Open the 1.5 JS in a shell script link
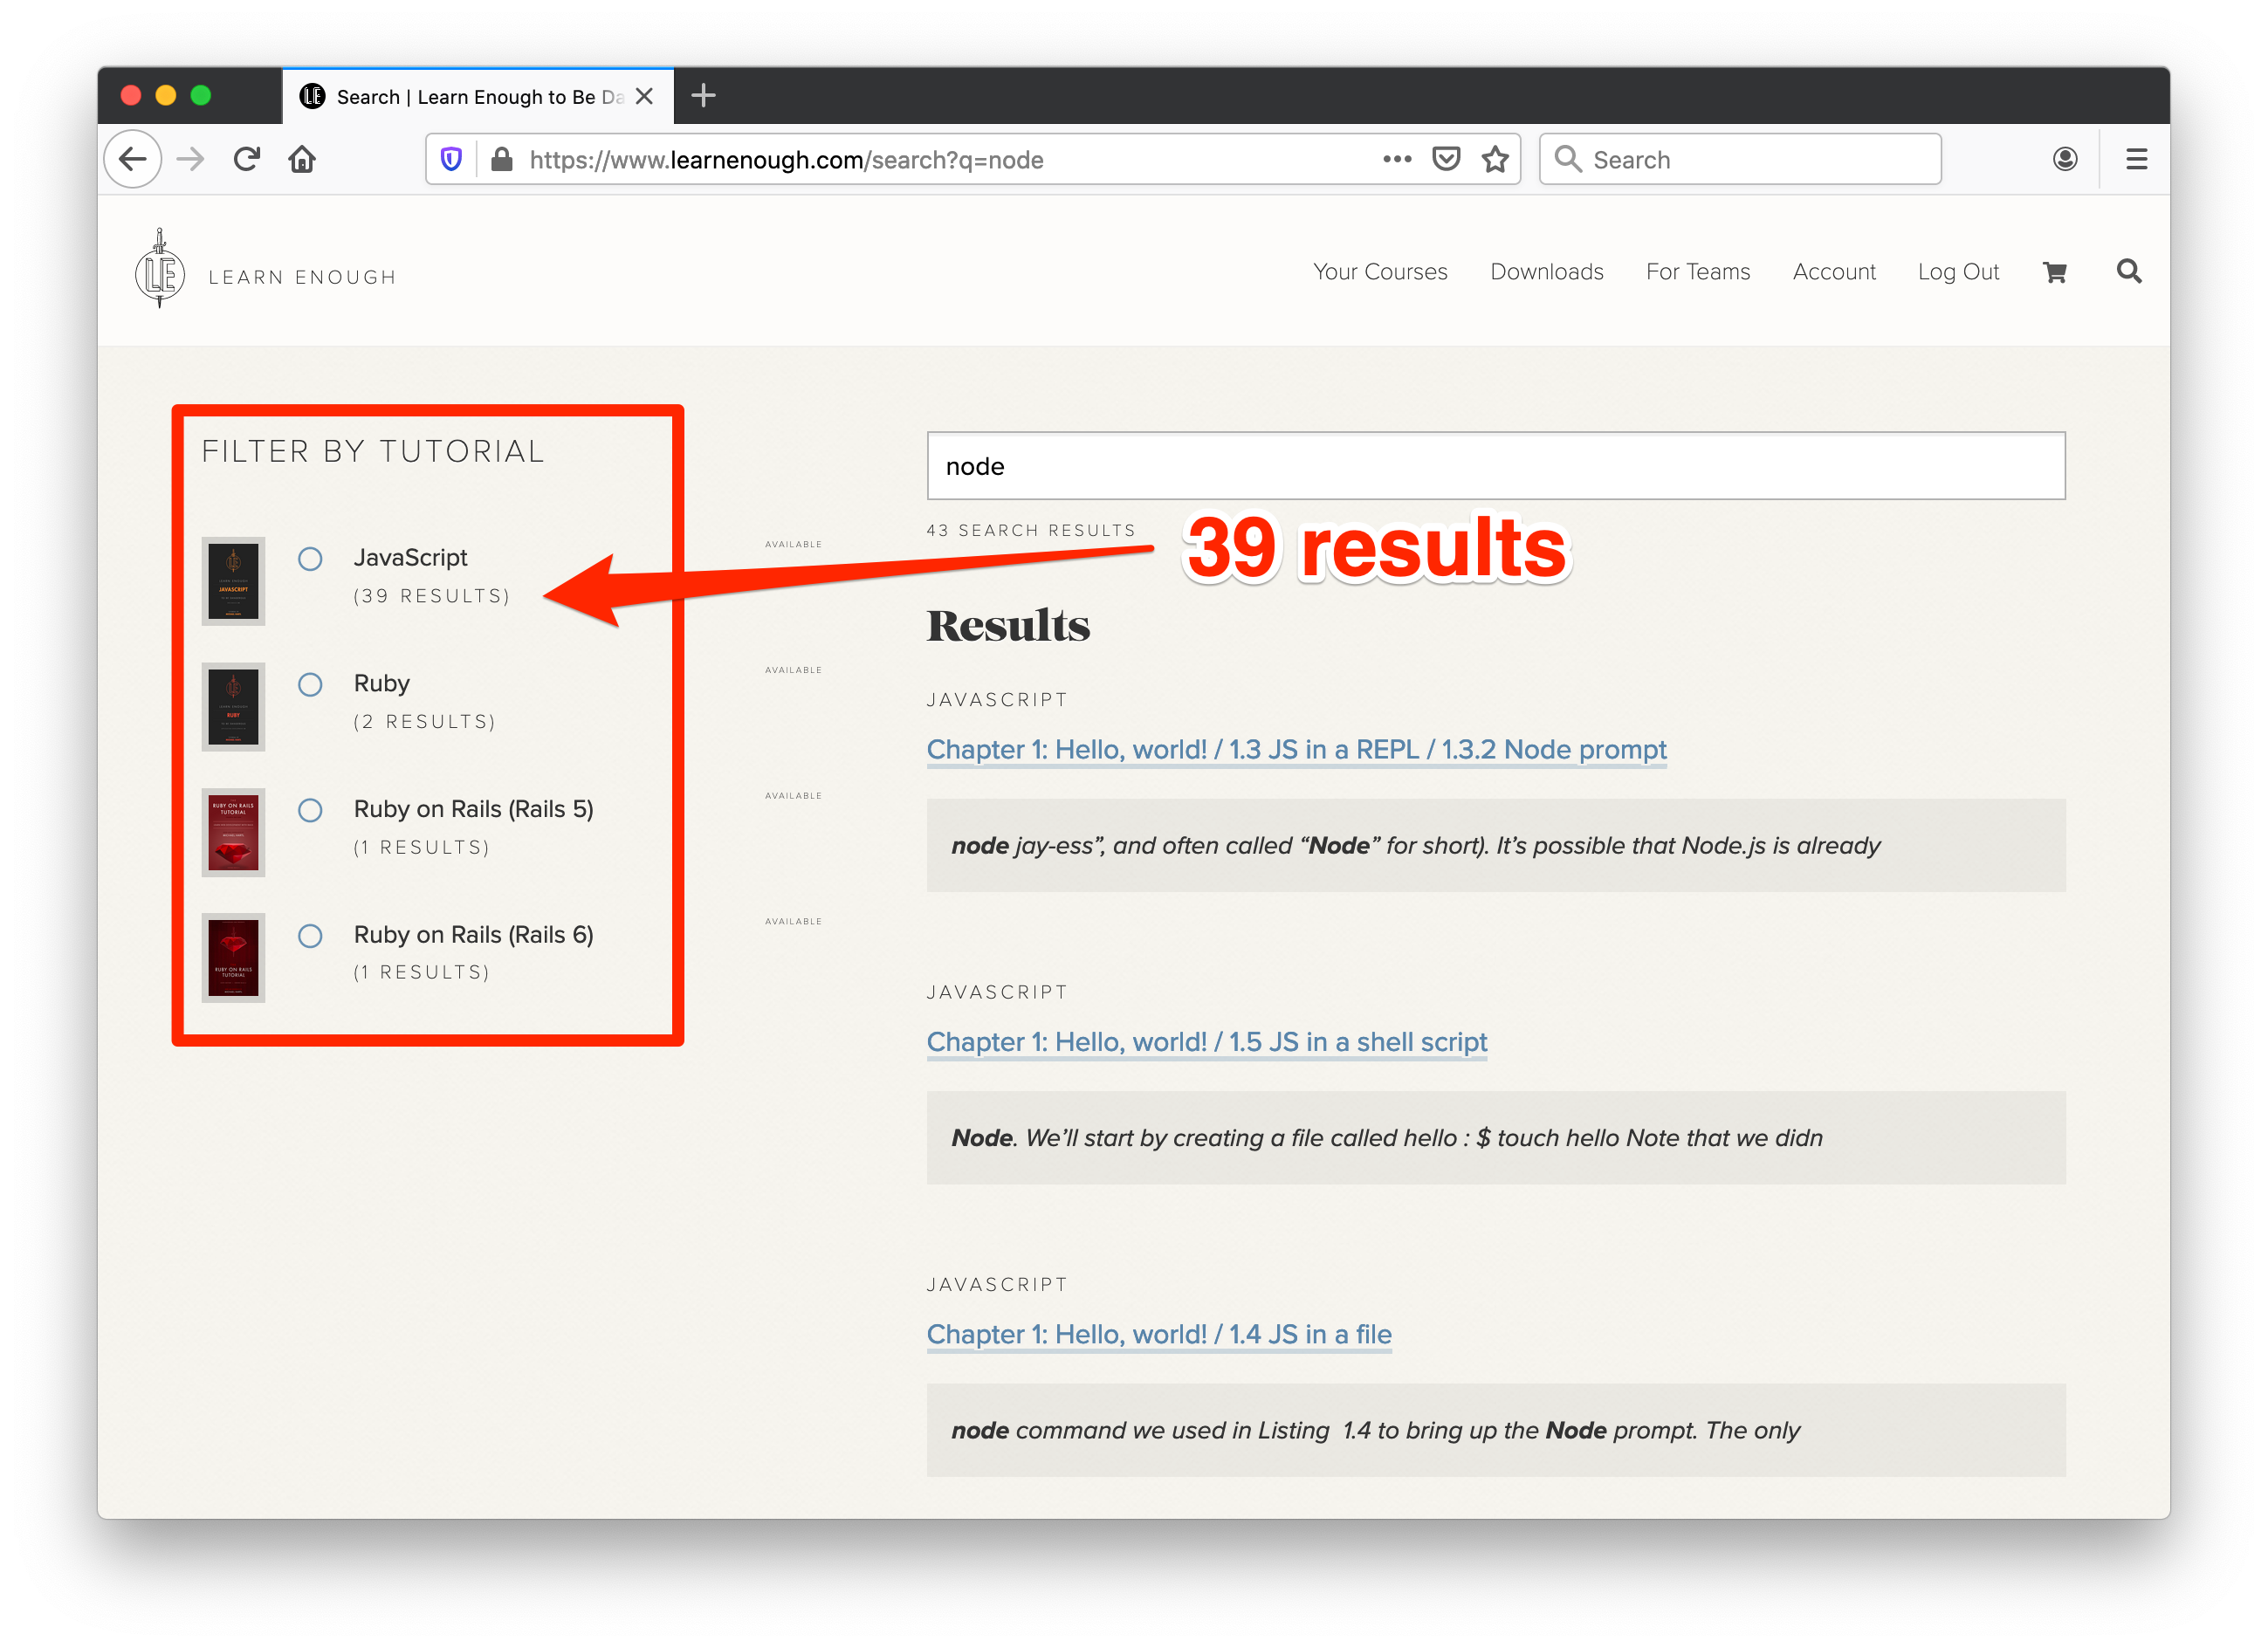Image resolution: width=2268 pixels, height=1648 pixels. [1207, 1042]
